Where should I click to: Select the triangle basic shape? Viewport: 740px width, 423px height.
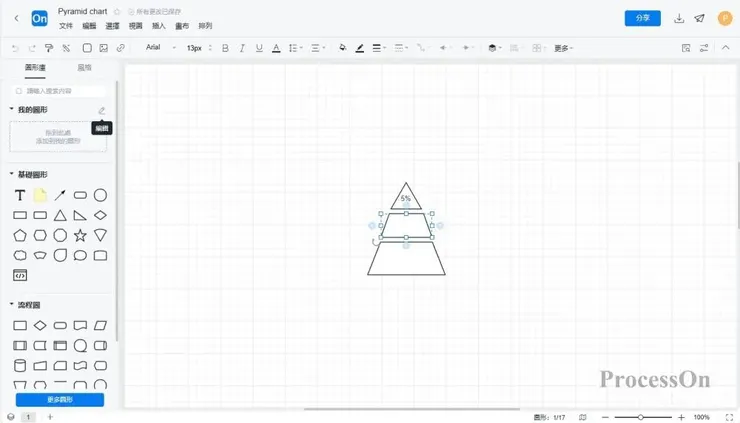pyautogui.click(x=60, y=215)
